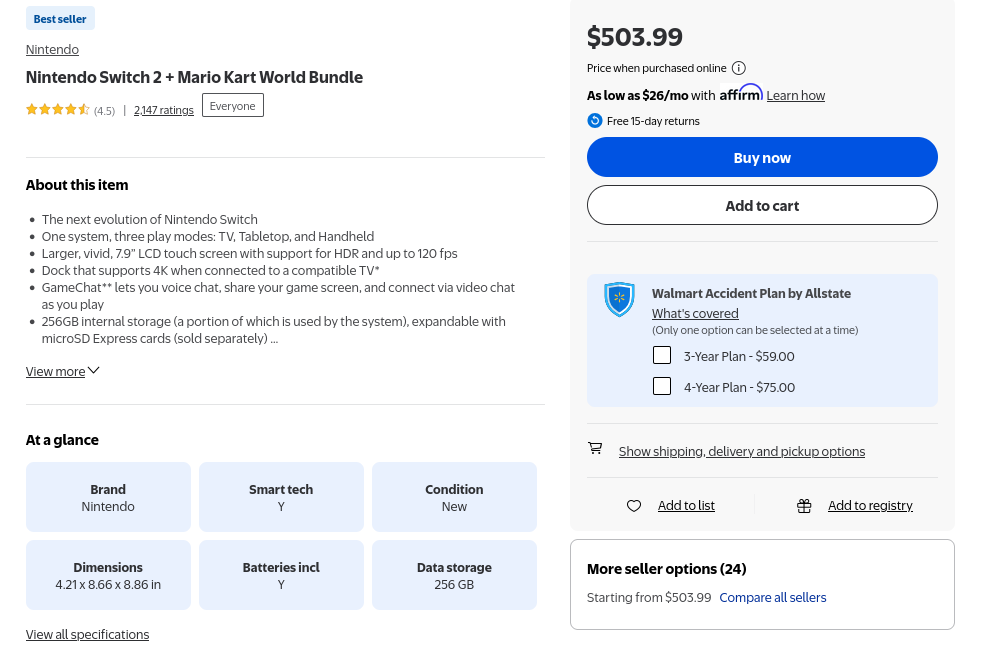Check the 3-Year Plan checkbox
1005x668 pixels.
click(x=661, y=355)
